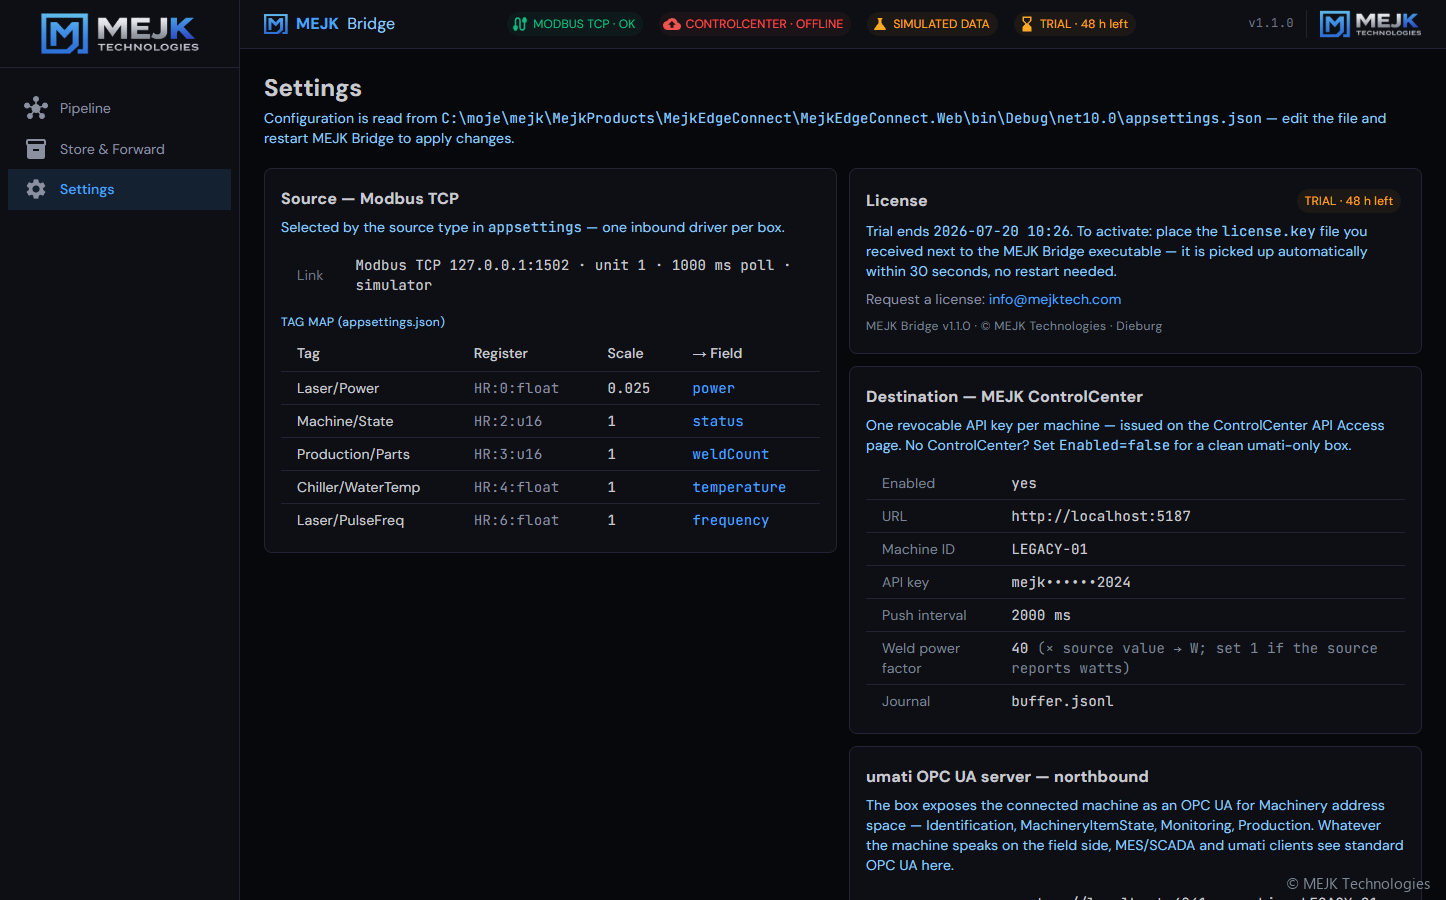The height and width of the screenshot is (900, 1446).
Task: Click the masked API key value
Action: point(1071,582)
